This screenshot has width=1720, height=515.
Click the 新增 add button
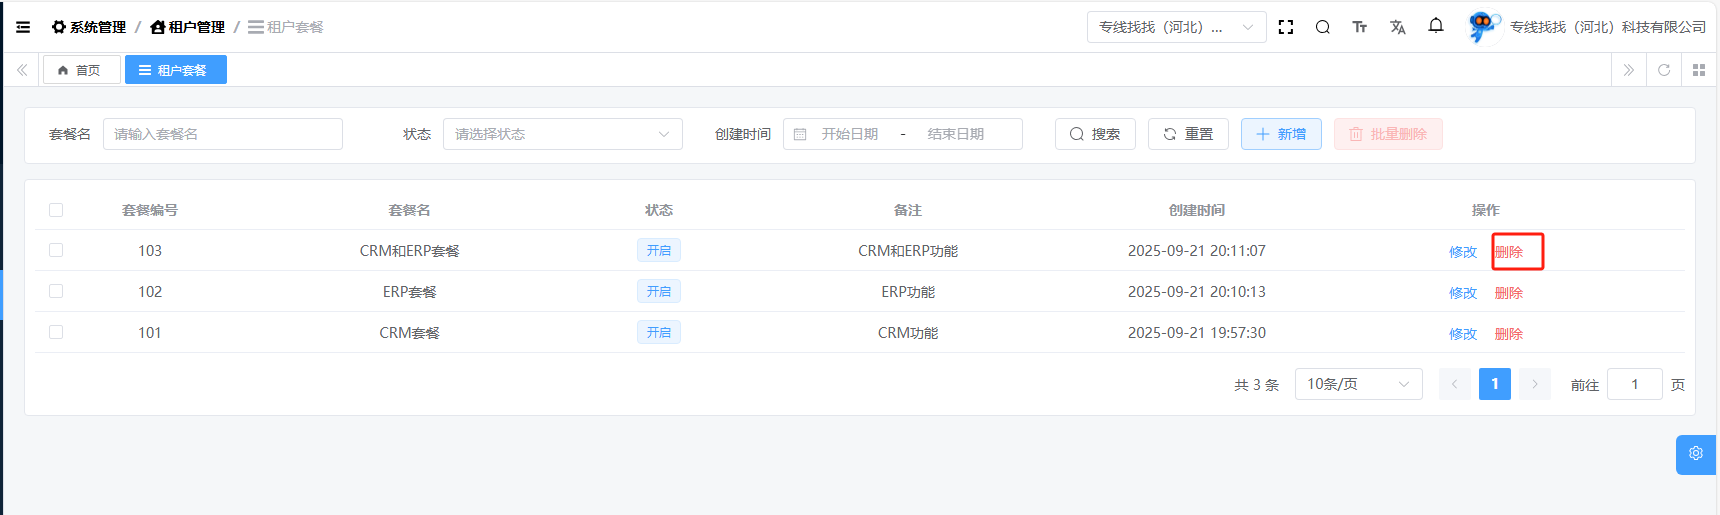coord(1280,134)
